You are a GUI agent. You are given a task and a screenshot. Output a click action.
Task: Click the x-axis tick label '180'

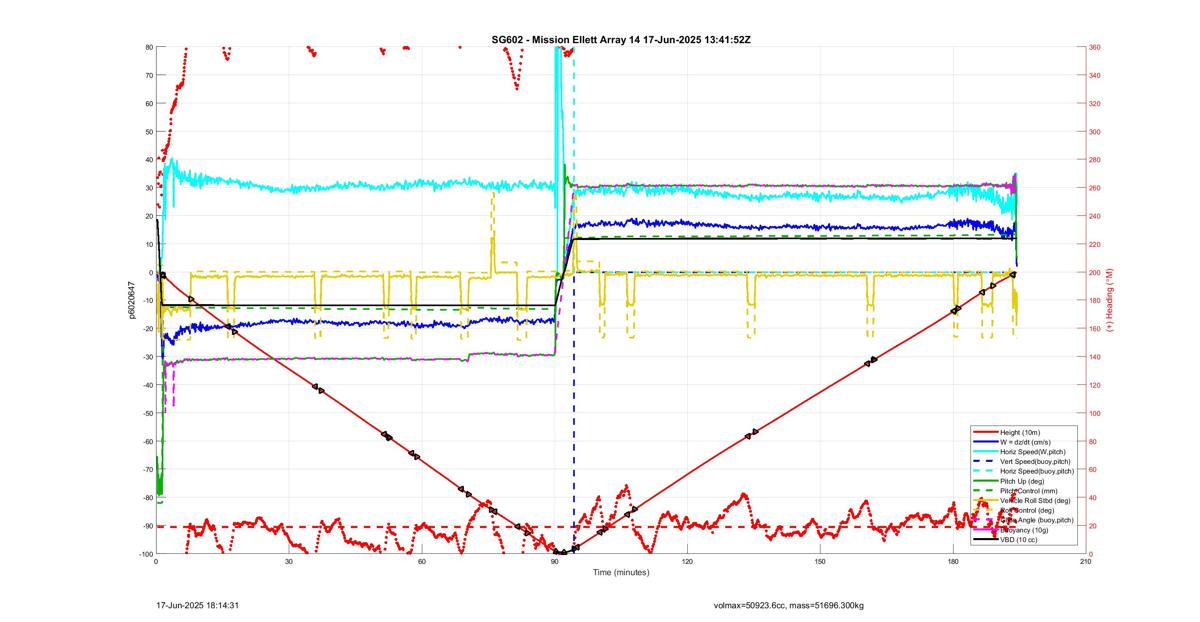coord(953,562)
